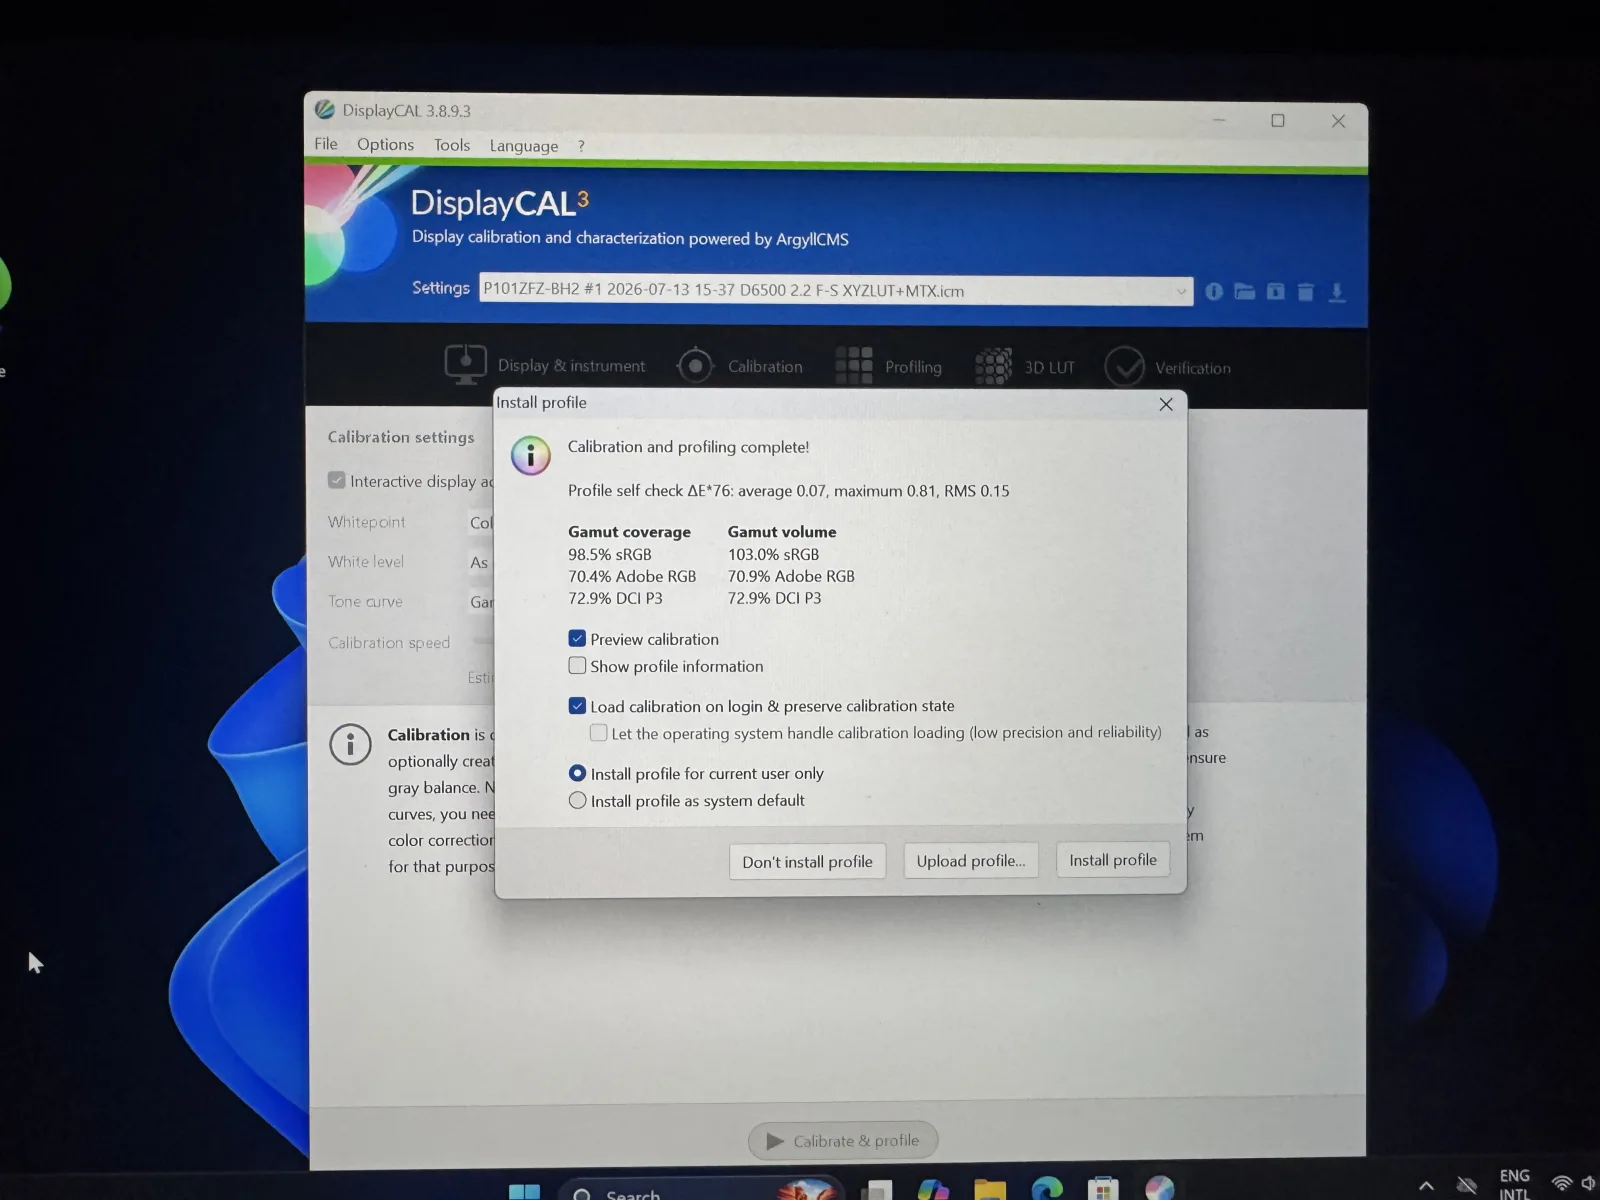1600x1200 pixels.
Task: Close the Install profile dialog
Action: (x=1166, y=404)
